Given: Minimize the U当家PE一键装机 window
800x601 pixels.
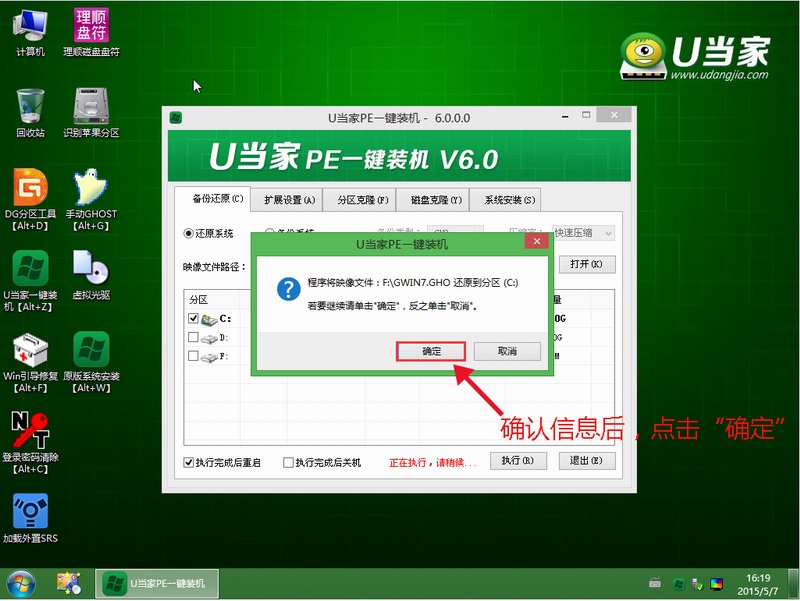Looking at the screenshot, I should [565, 116].
